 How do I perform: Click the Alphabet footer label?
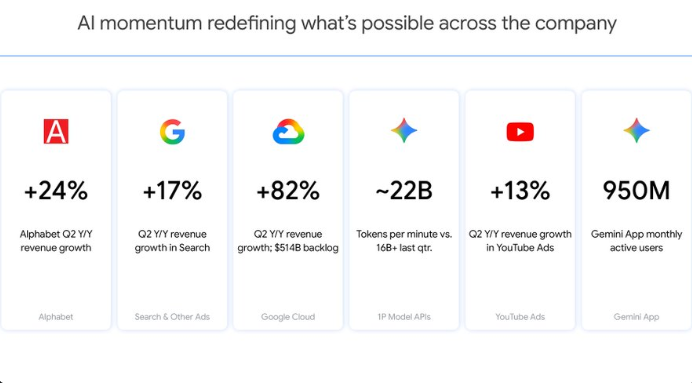56,316
